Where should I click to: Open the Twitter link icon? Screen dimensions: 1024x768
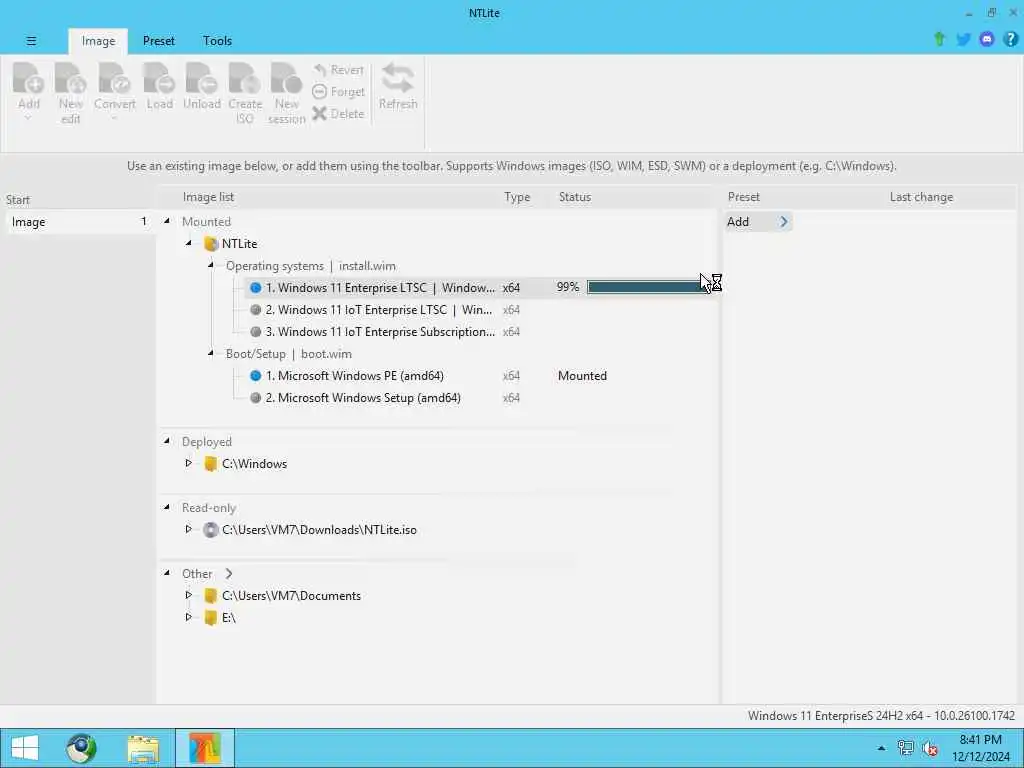pyautogui.click(x=963, y=40)
